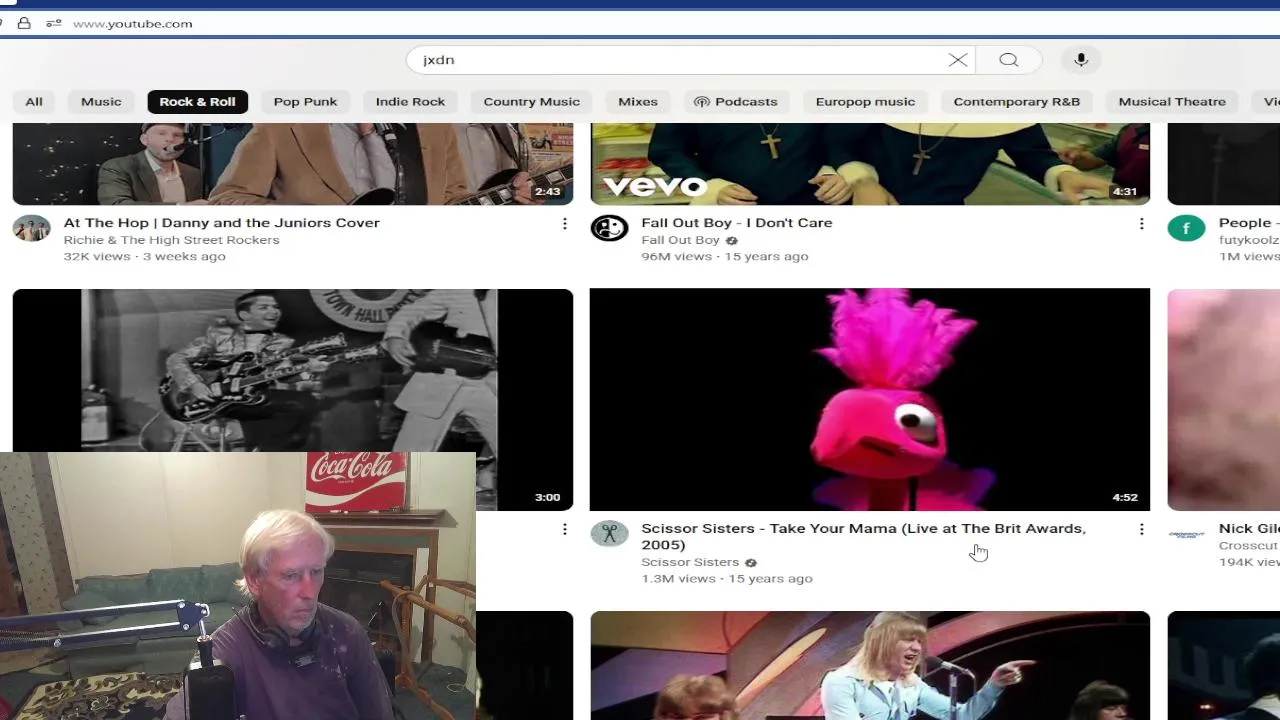Open At The Hop Danny and the Juniors Cover title
The width and height of the screenshot is (1280, 720).
(x=221, y=223)
